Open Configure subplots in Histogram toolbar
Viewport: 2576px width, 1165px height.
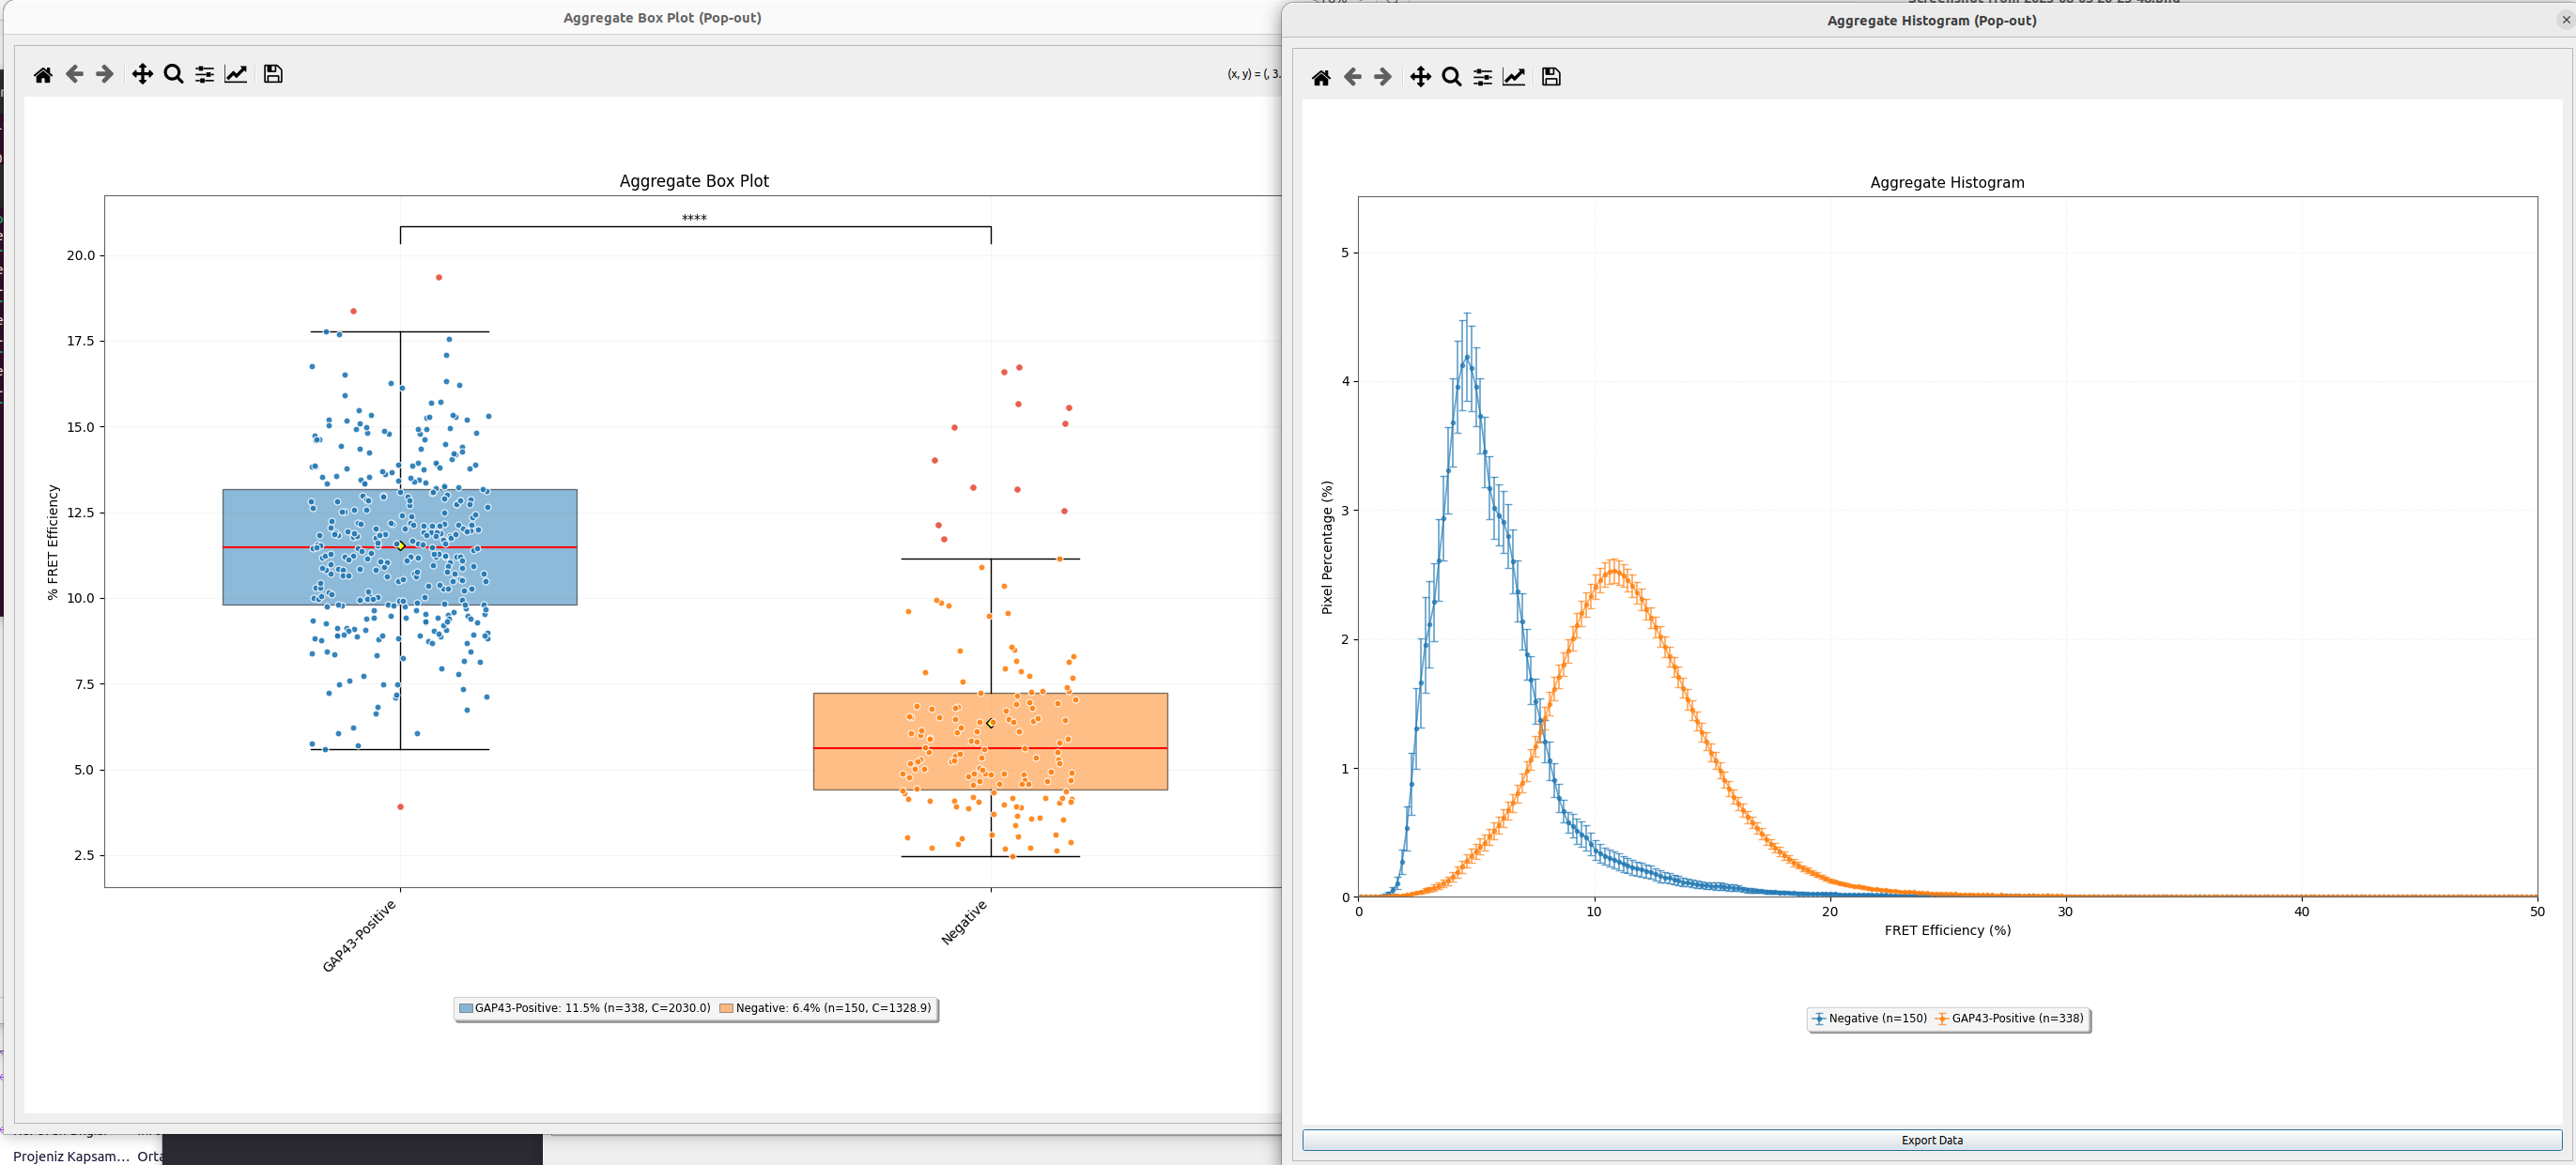pos(1482,78)
